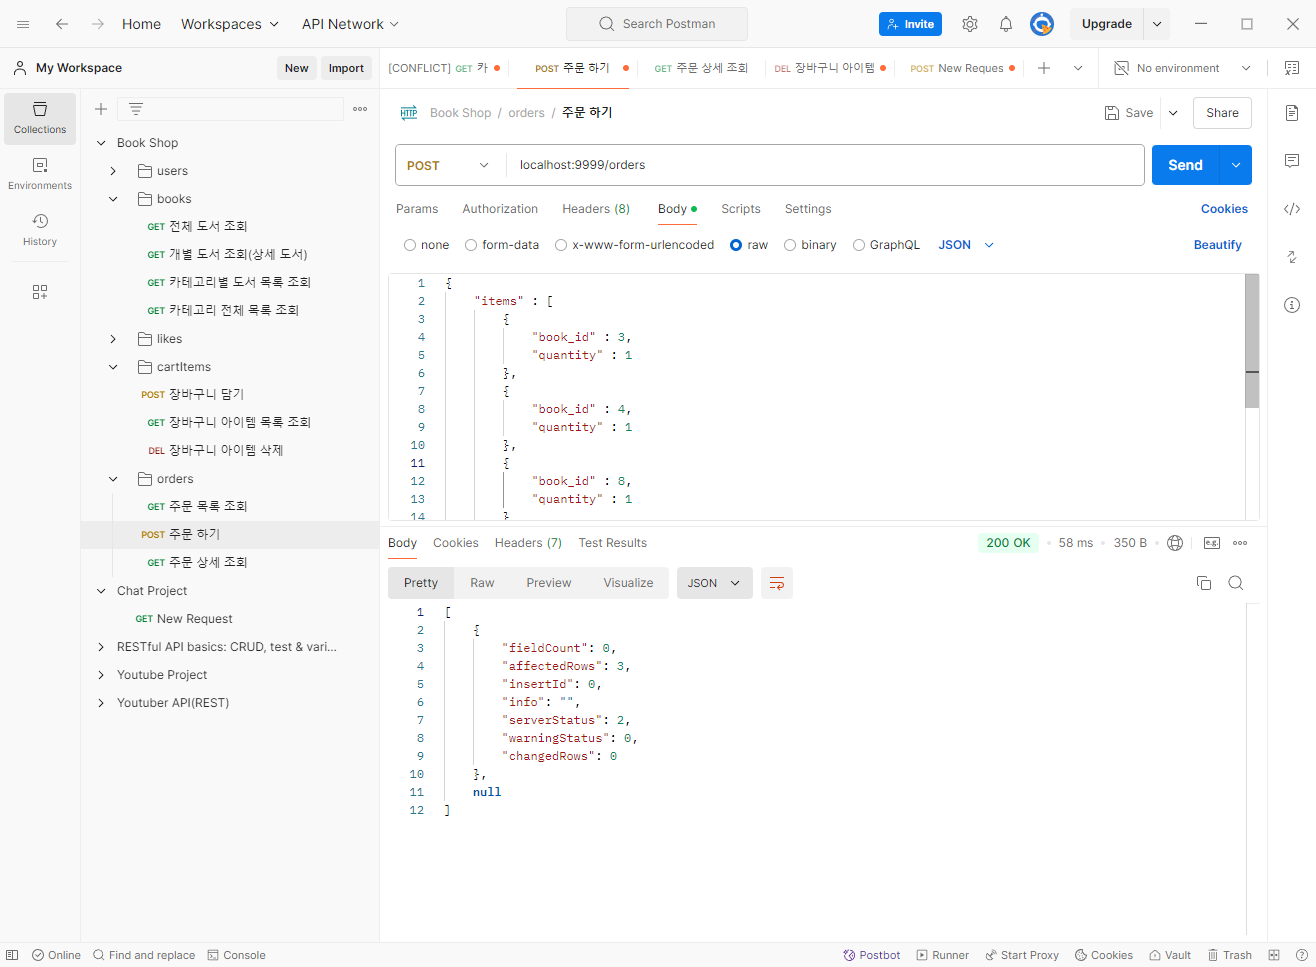
Task: Switch response view to Raw
Action: pos(482,583)
